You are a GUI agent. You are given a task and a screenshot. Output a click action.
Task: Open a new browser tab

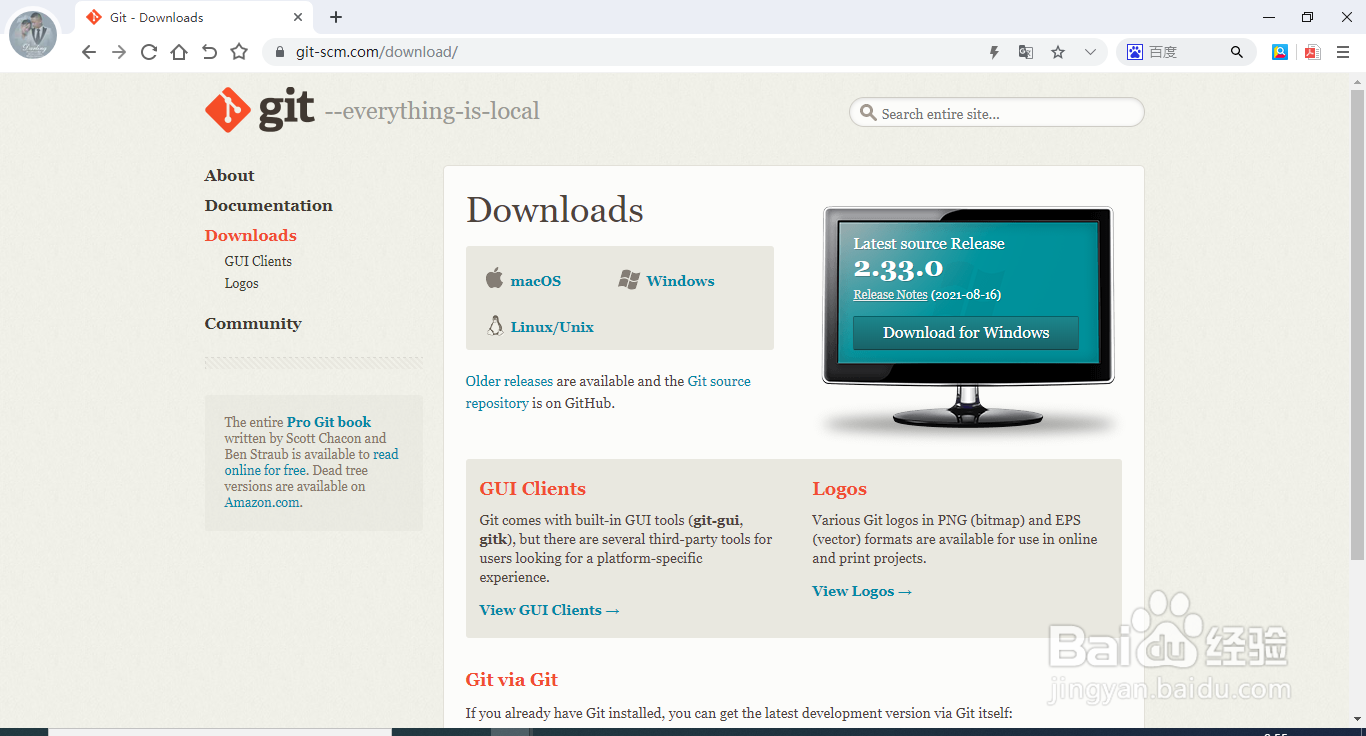(335, 17)
